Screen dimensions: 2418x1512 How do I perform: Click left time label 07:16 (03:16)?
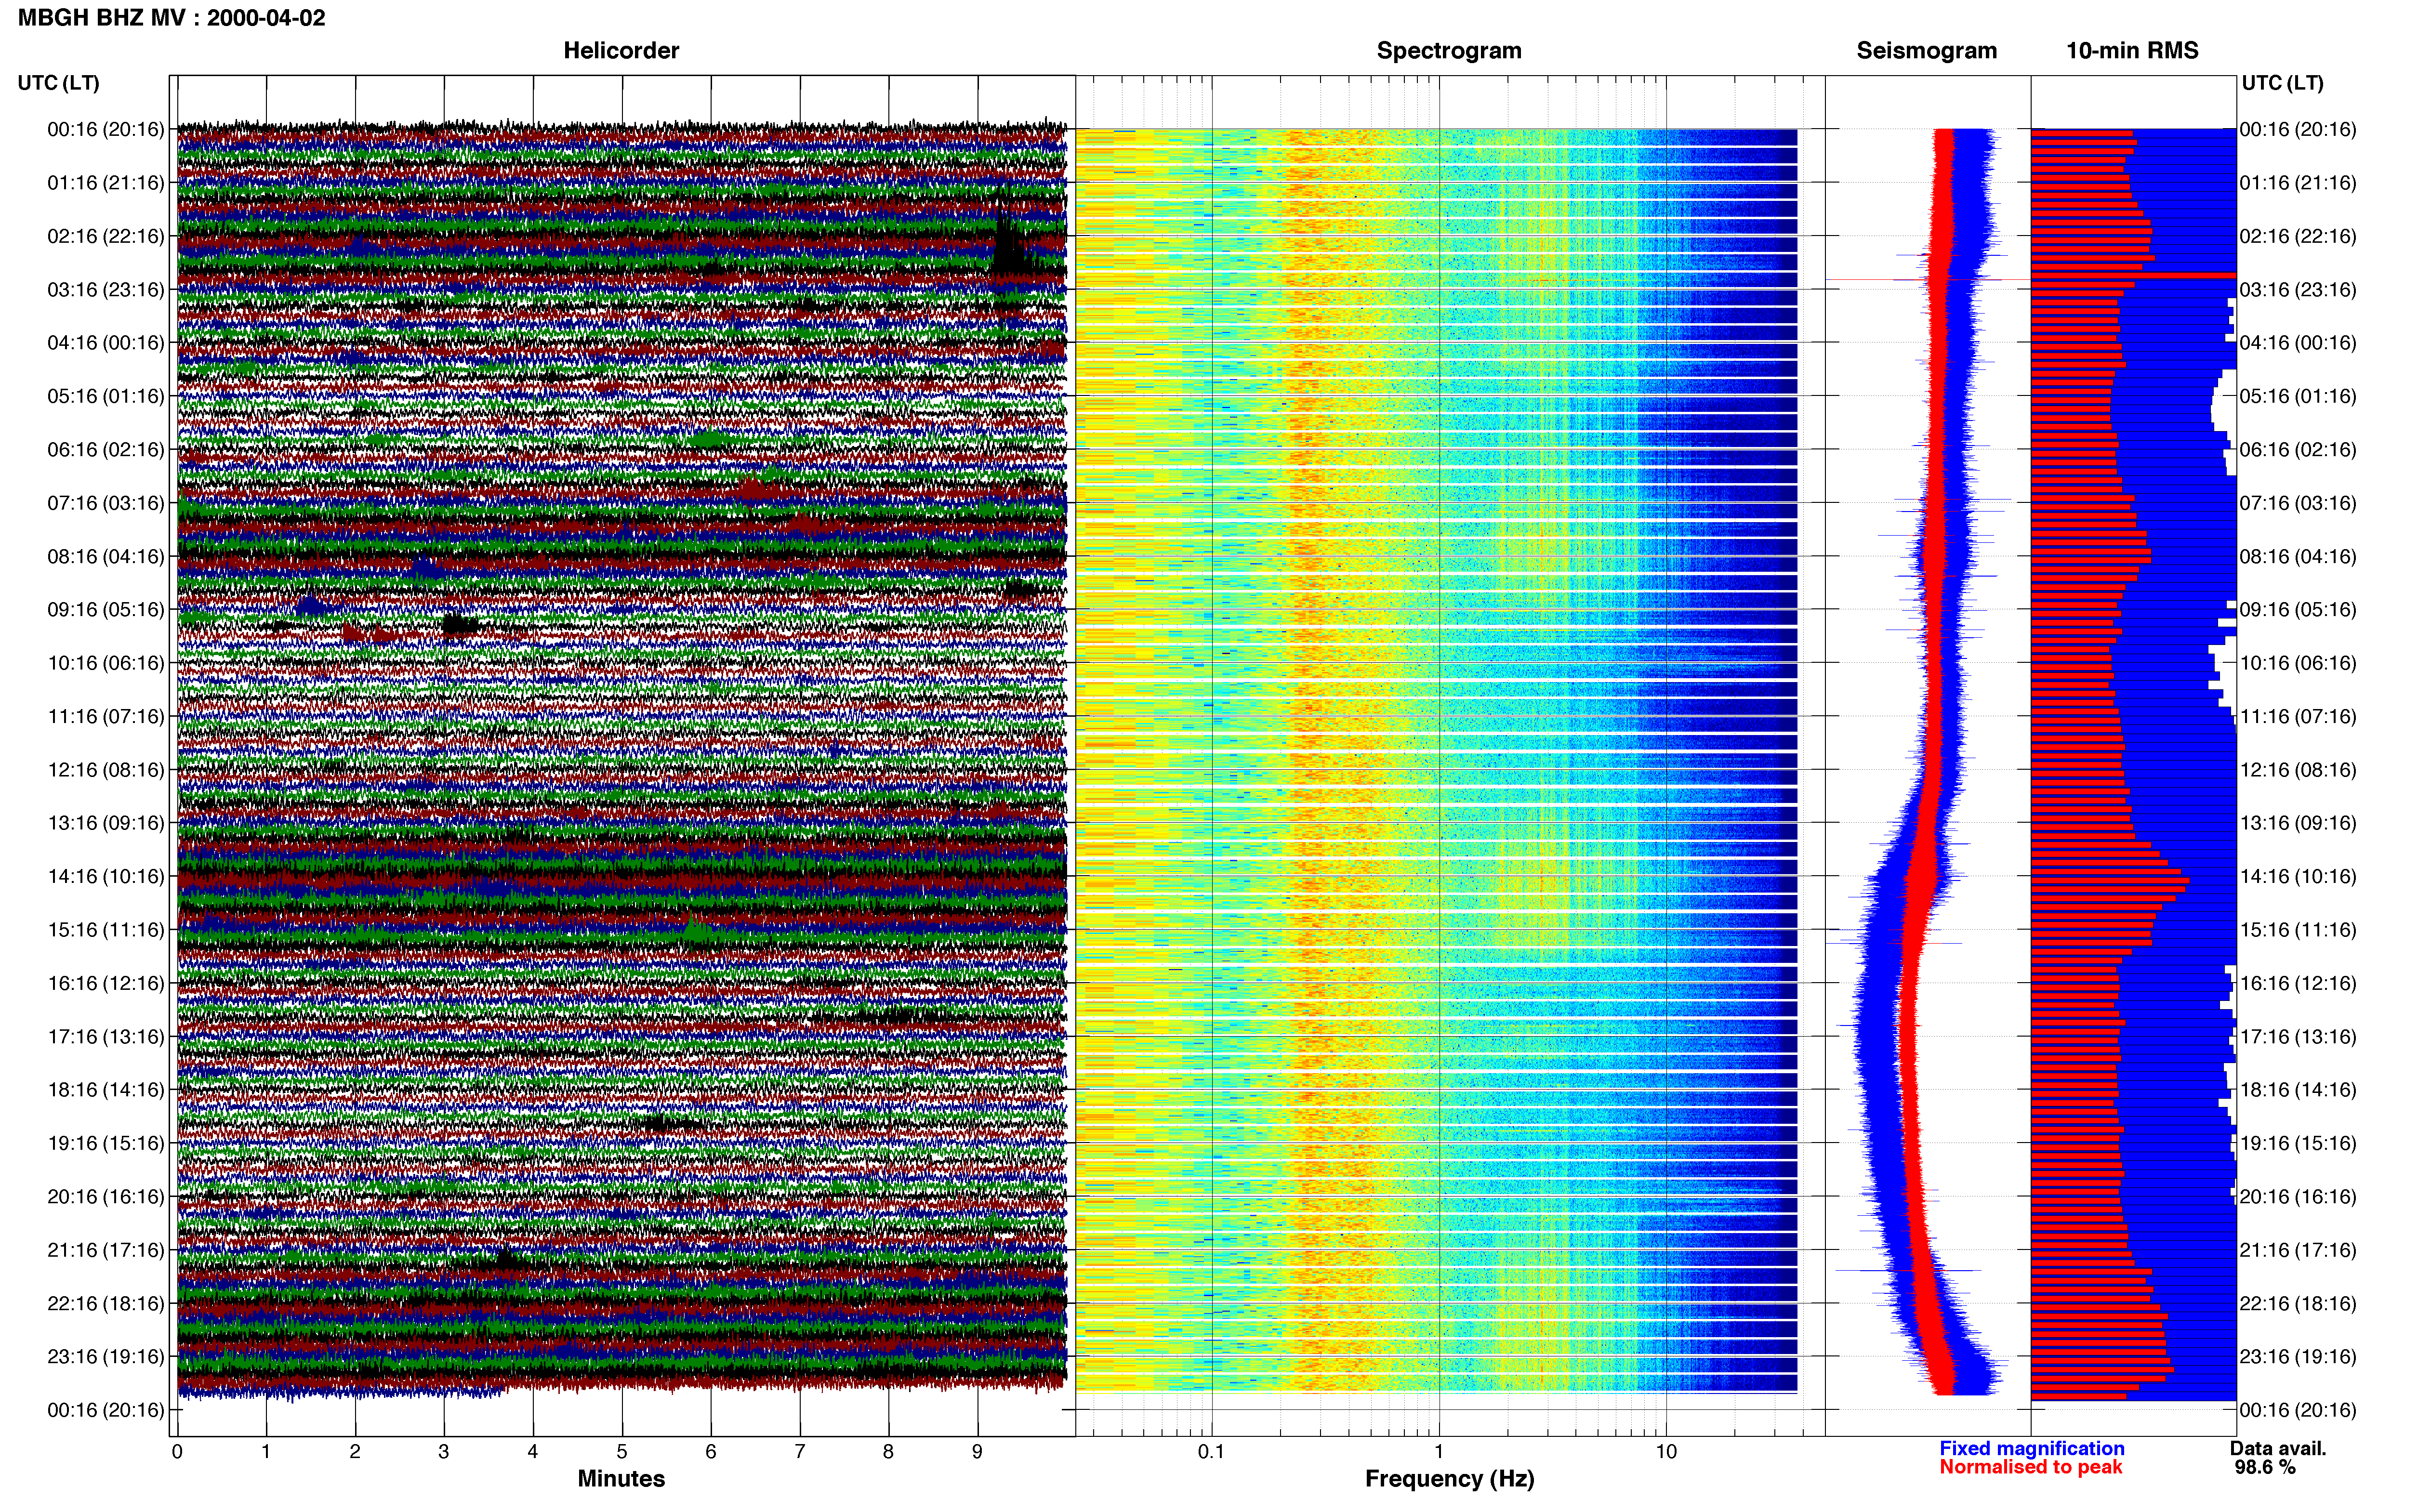pos(106,503)
